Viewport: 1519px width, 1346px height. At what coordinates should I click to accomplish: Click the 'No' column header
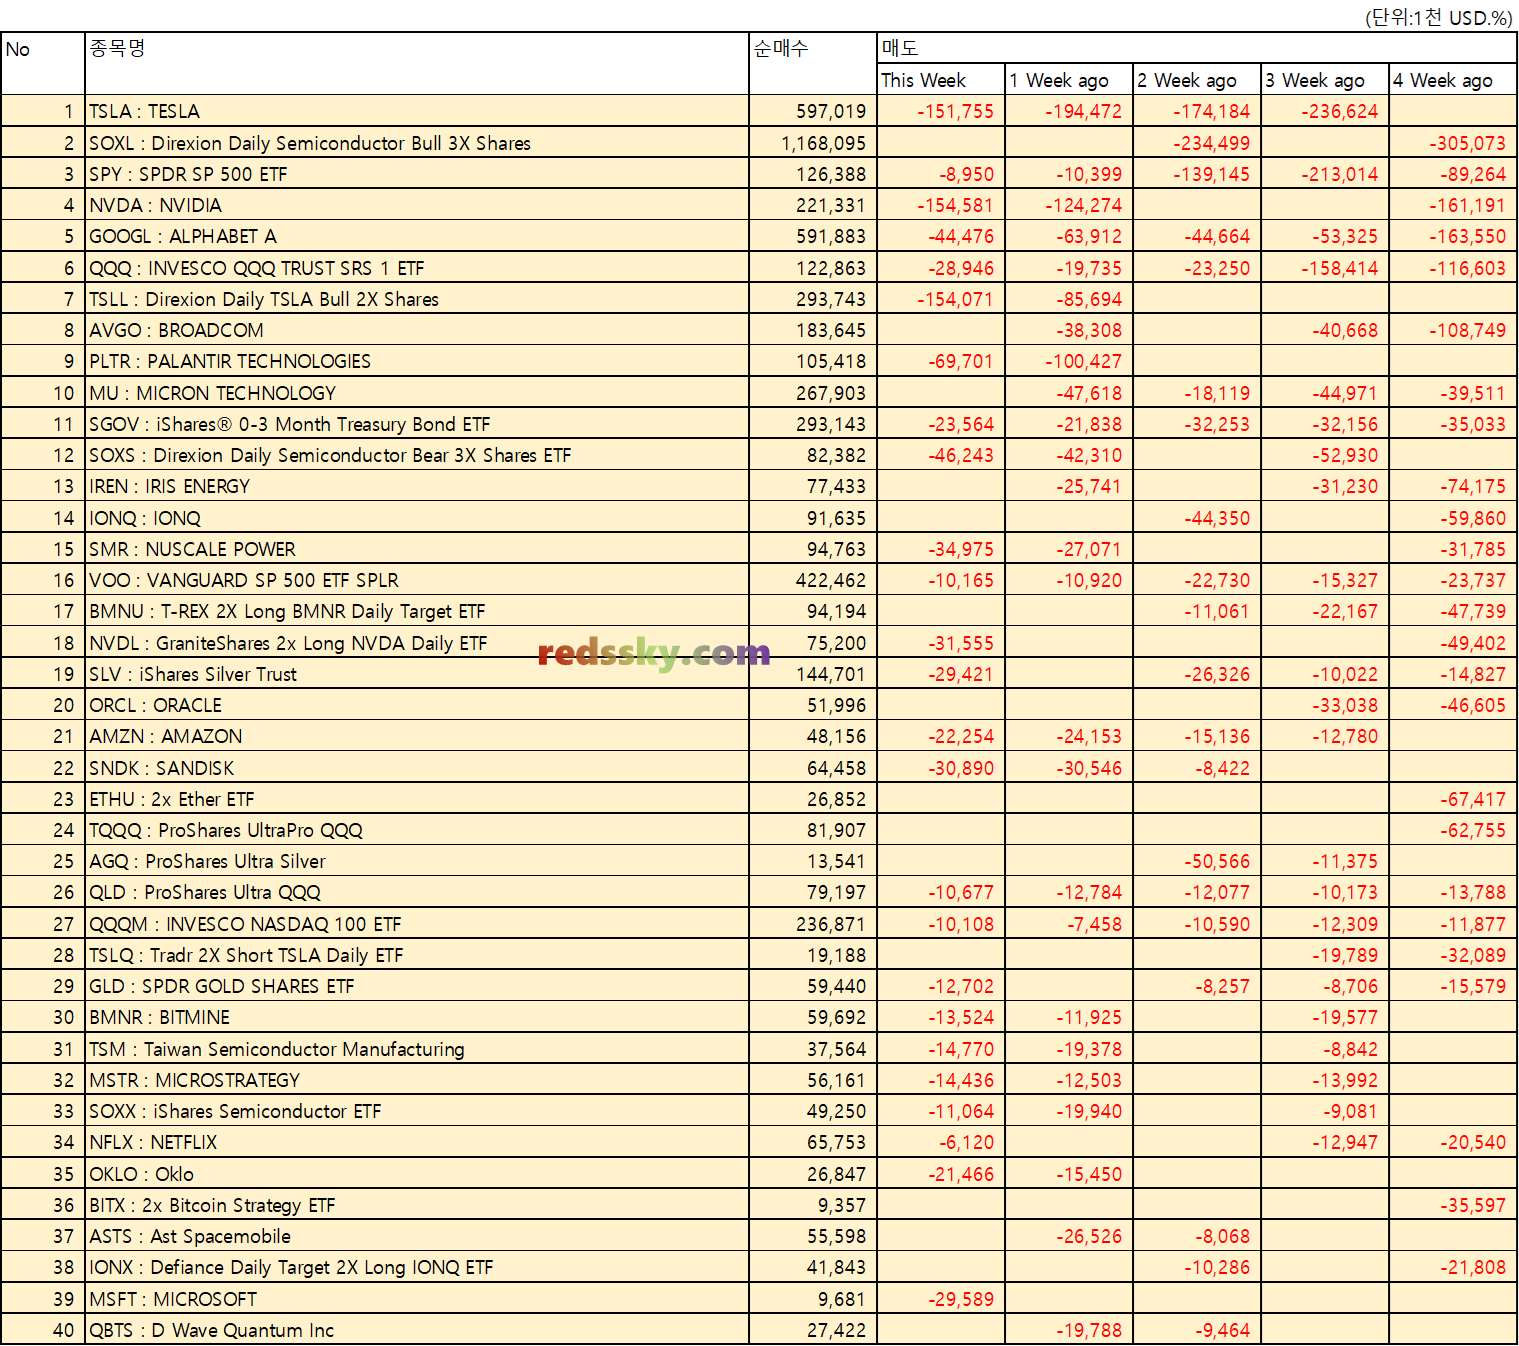(x=43, y=64)
